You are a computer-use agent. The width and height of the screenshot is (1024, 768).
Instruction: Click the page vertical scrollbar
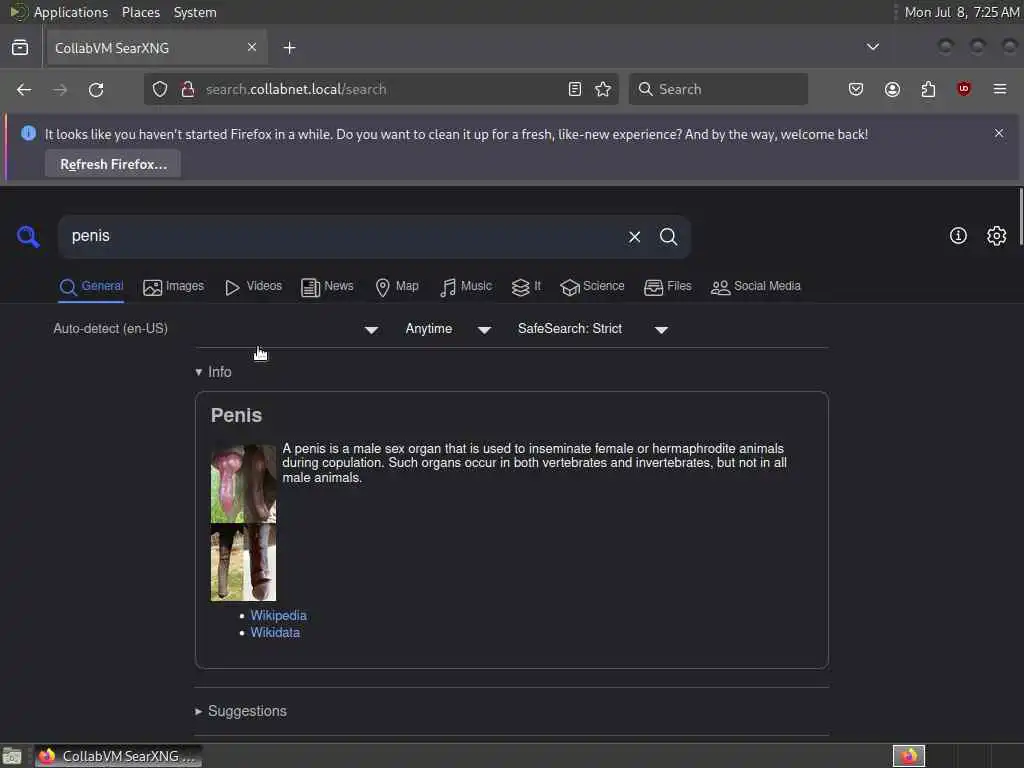[1020, 217]
